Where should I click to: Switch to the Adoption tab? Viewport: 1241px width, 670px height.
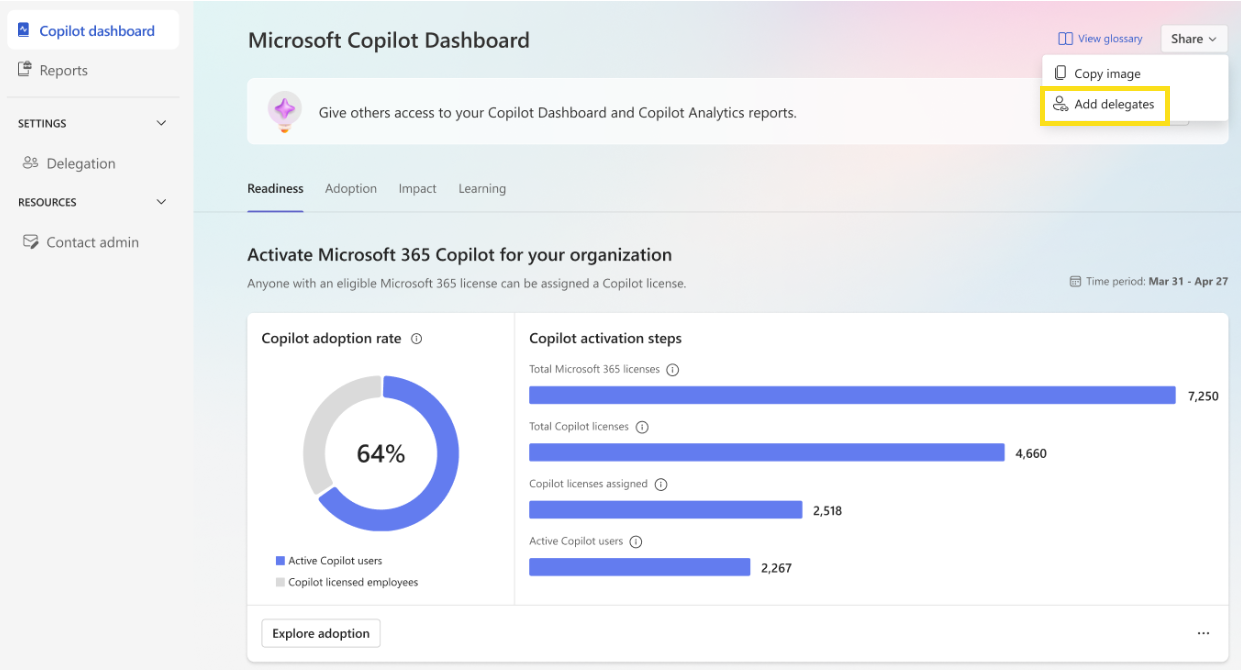tap(350, 188)
